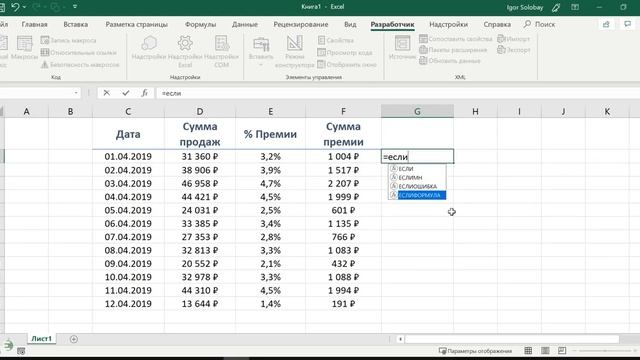Image resolution: width=640 pixels, height=360 pixels.
Task: Select ЕСЛИ from the autocomplete list
Action: click(x=417, y=169)
